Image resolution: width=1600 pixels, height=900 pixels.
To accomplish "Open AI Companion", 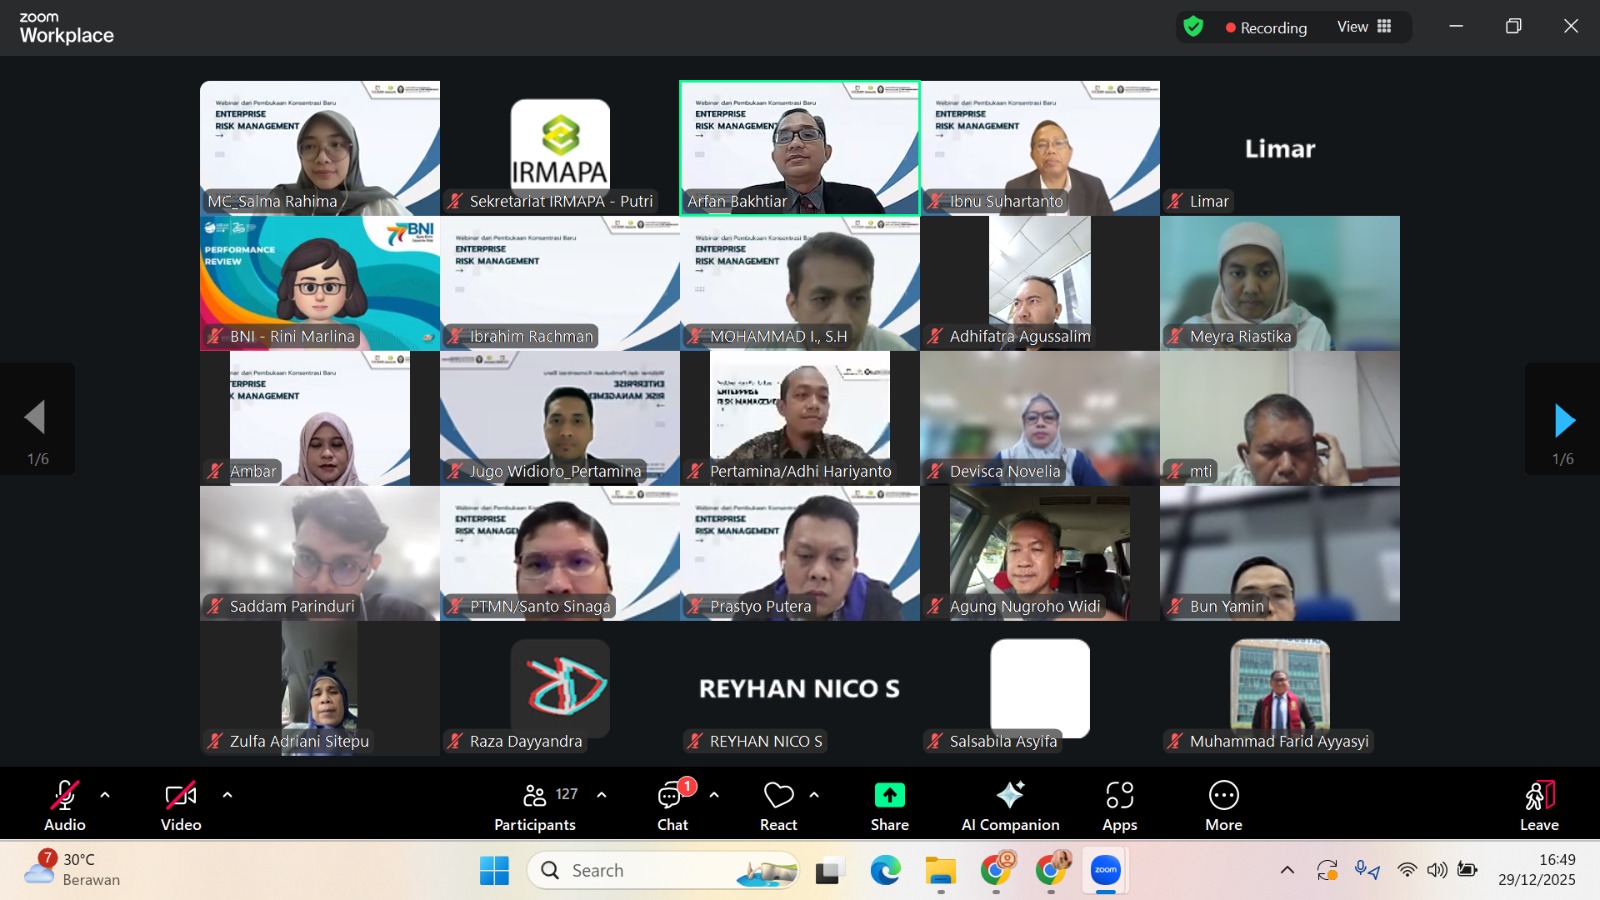I will 1010,805.
